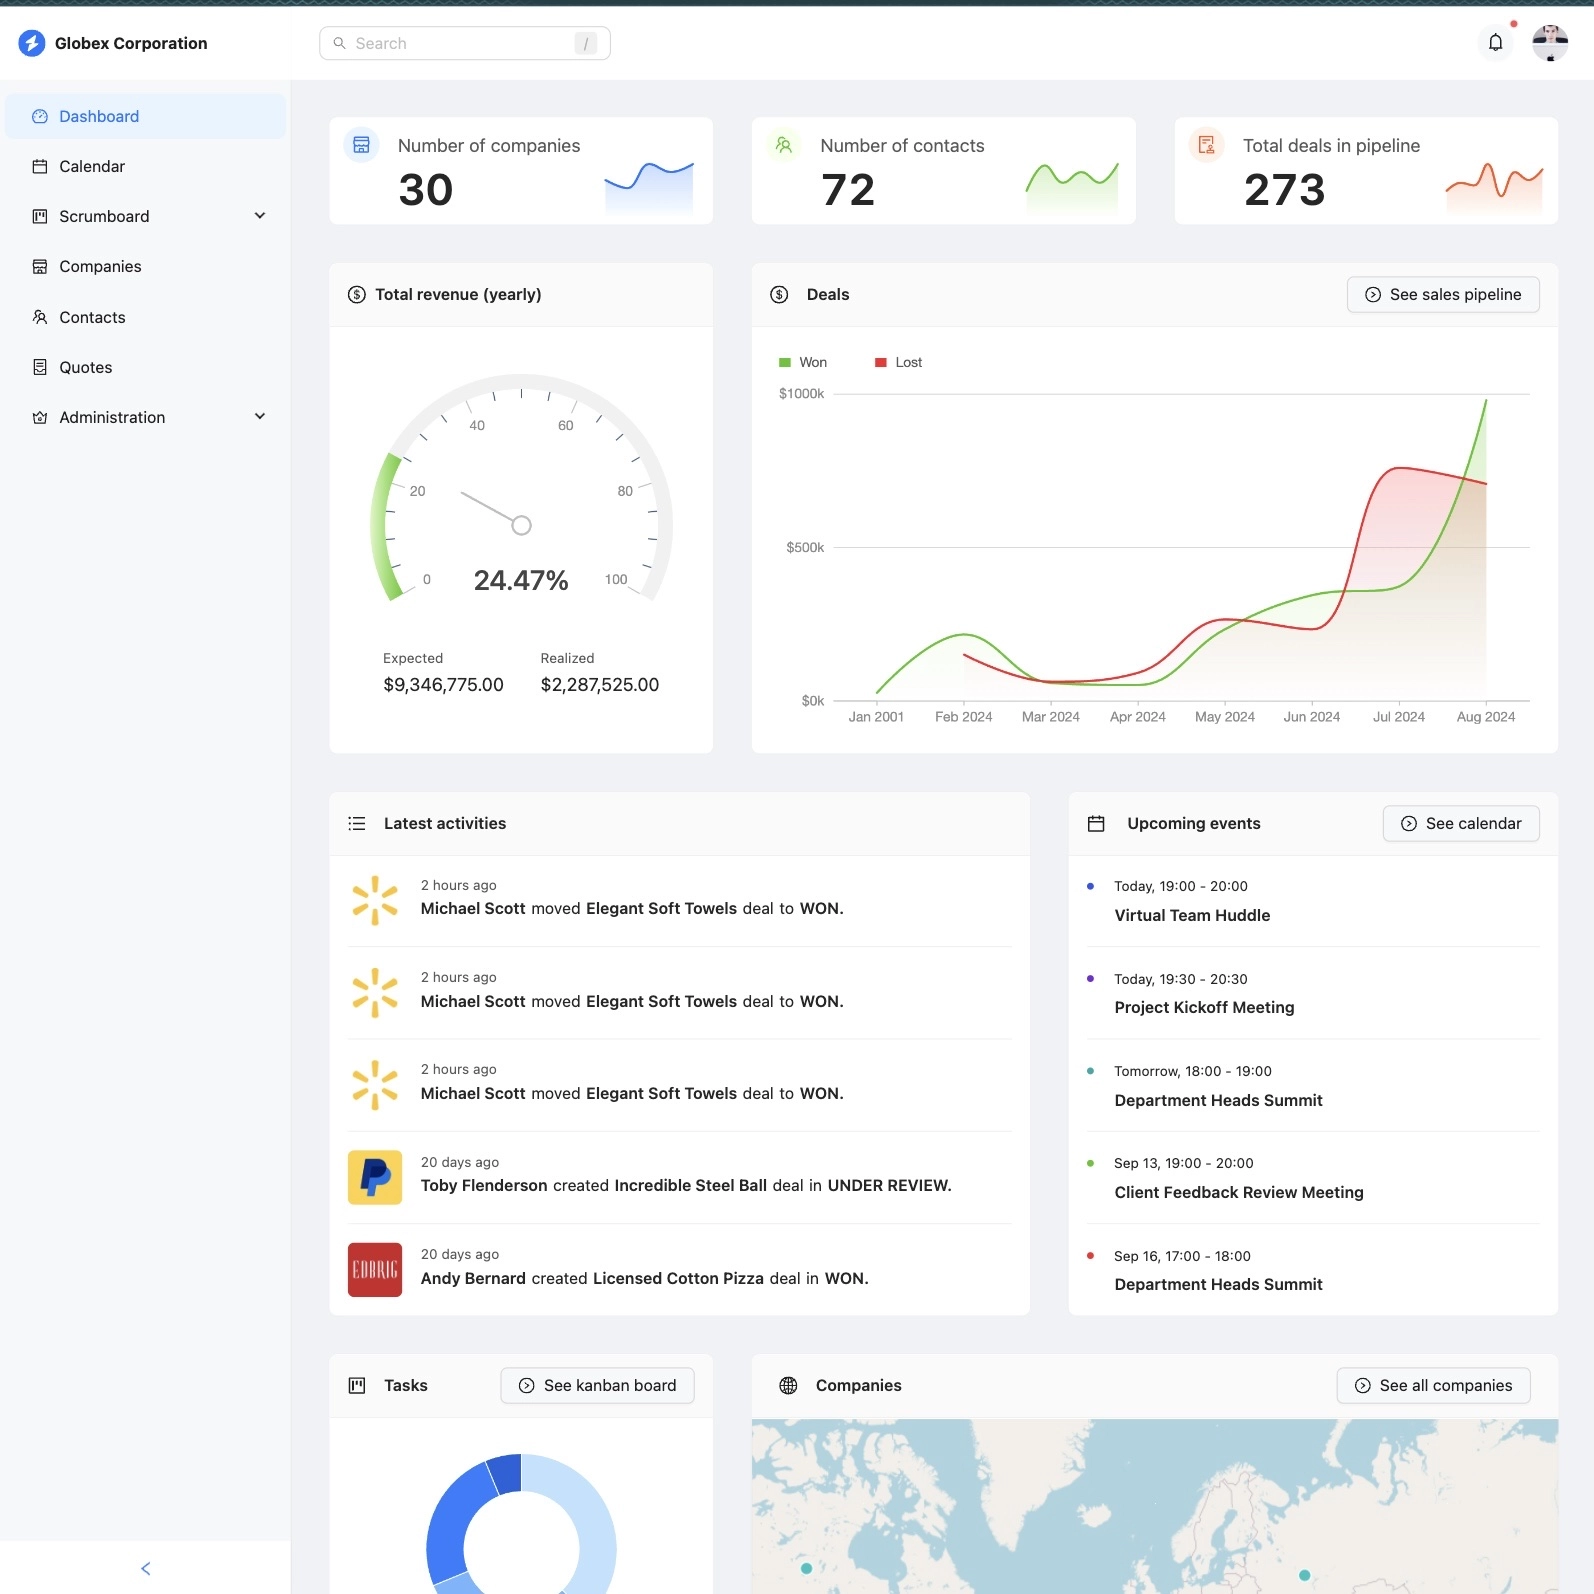Click the Number of companies card icon
The height and width of the screenshot is (1594, 1594).
[362, 145]
